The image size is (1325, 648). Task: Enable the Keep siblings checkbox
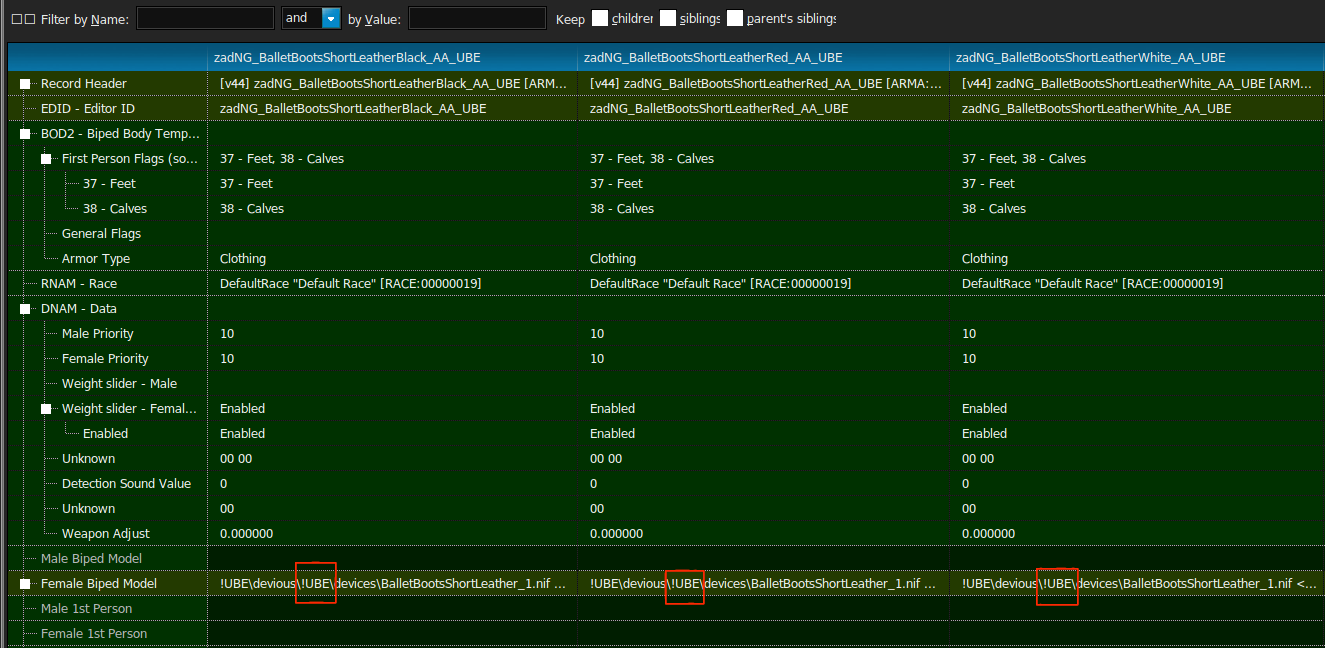point(668,18)
